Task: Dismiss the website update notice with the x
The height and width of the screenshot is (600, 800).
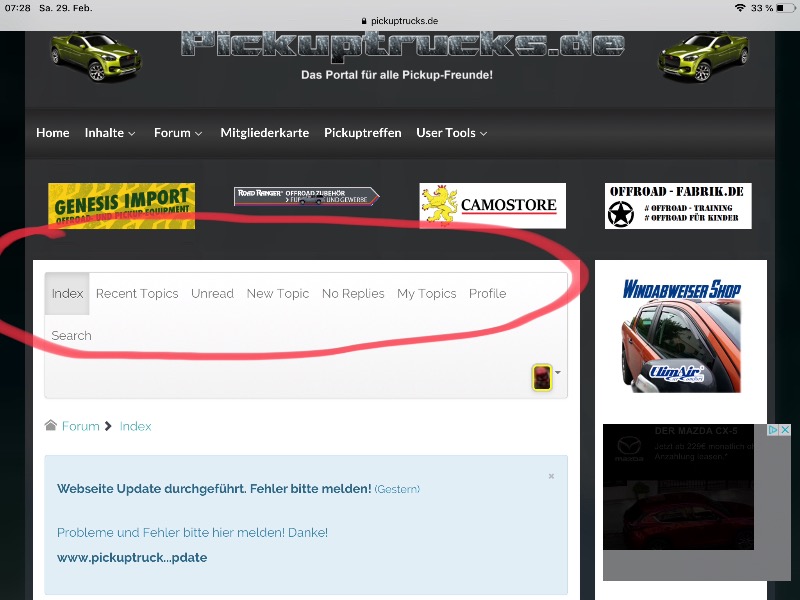Action: pos(551,476)
